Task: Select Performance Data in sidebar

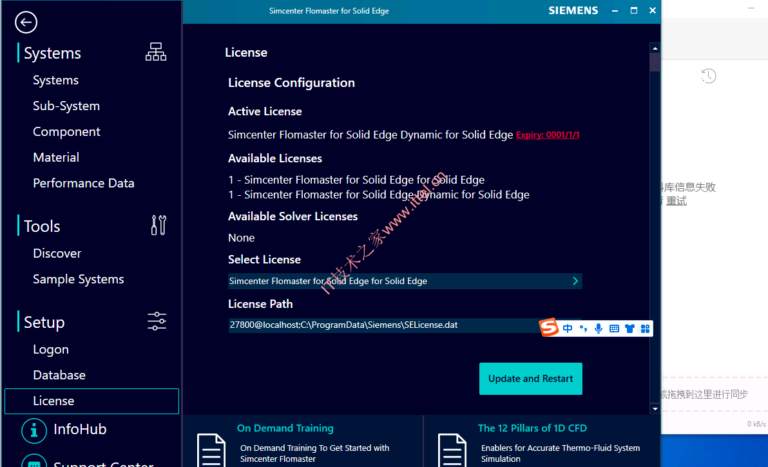Action: point(83,183)
